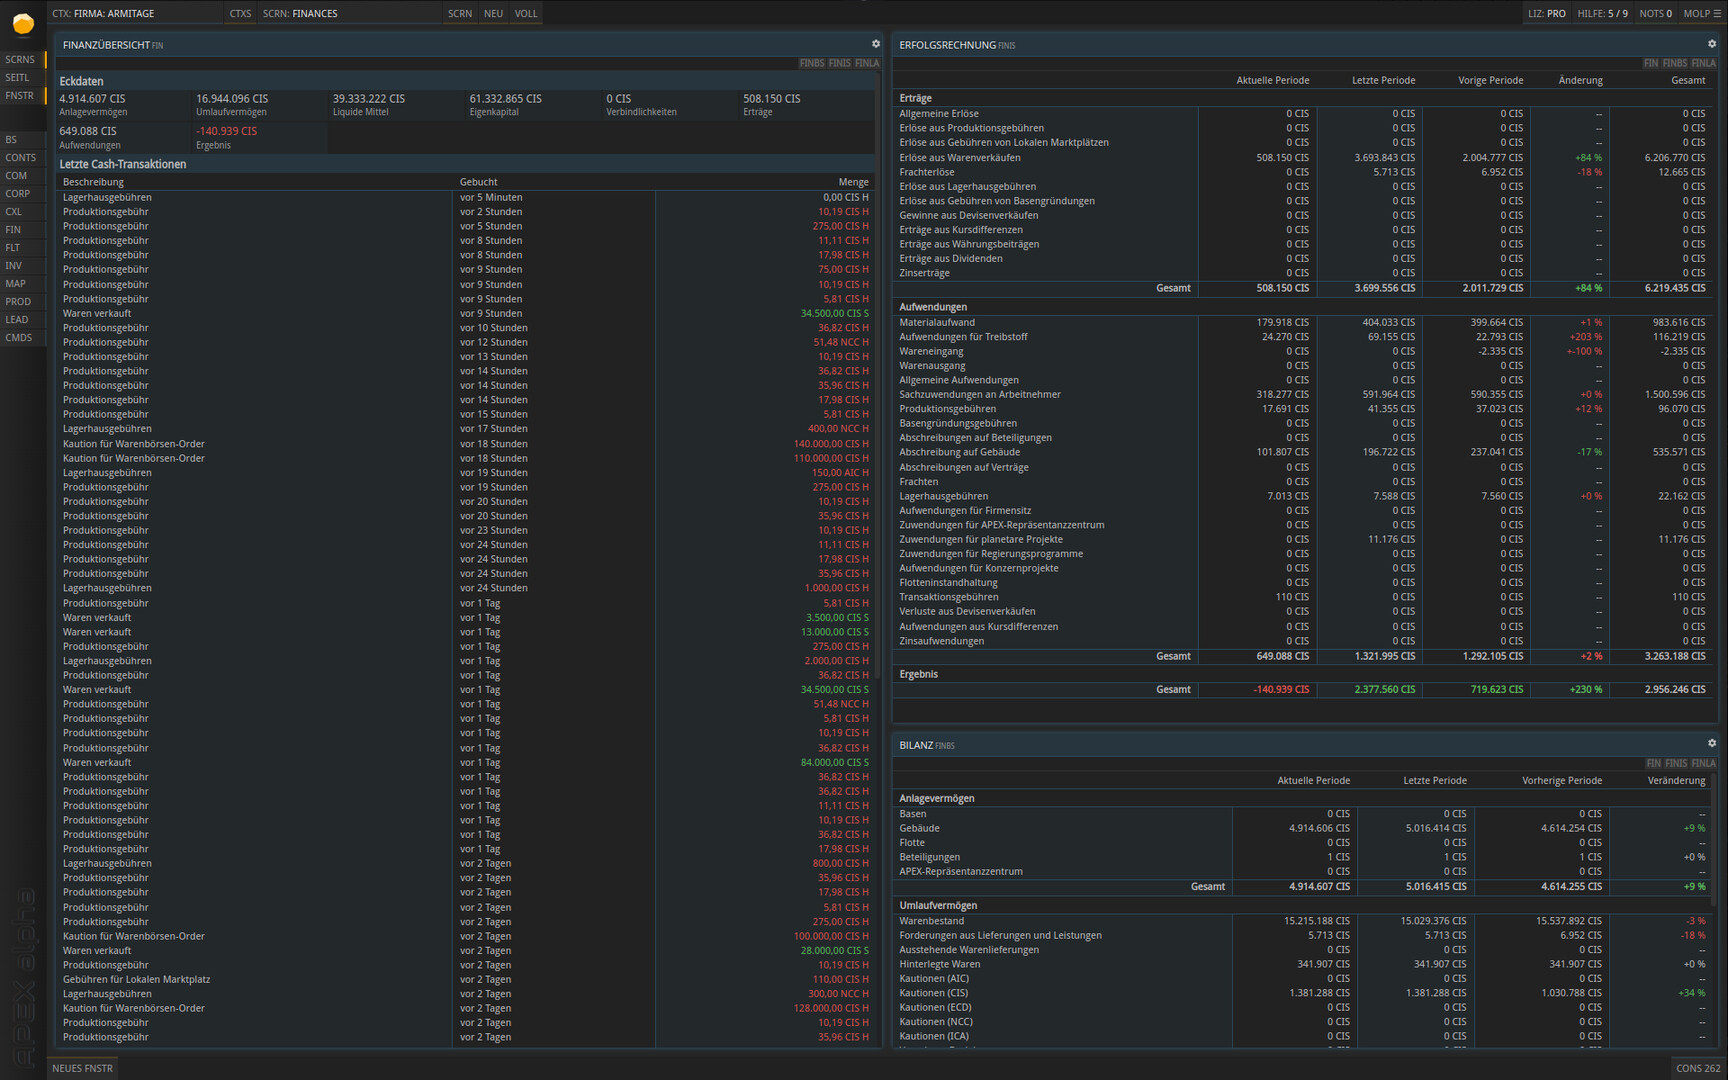Open settings gear of Erfolgsrechnung panel
Screen dimensions: 1728x1080
coord(1711,44)
